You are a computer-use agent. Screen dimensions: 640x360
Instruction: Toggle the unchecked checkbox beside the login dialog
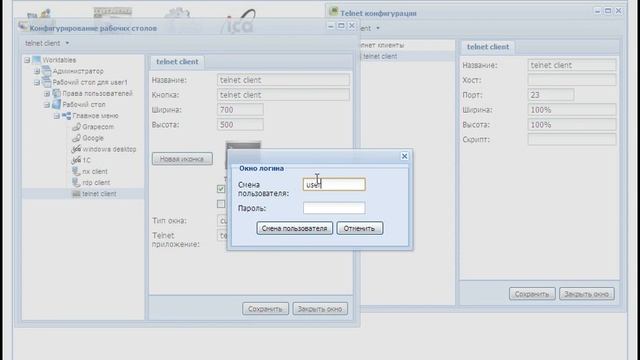point(221,204)
